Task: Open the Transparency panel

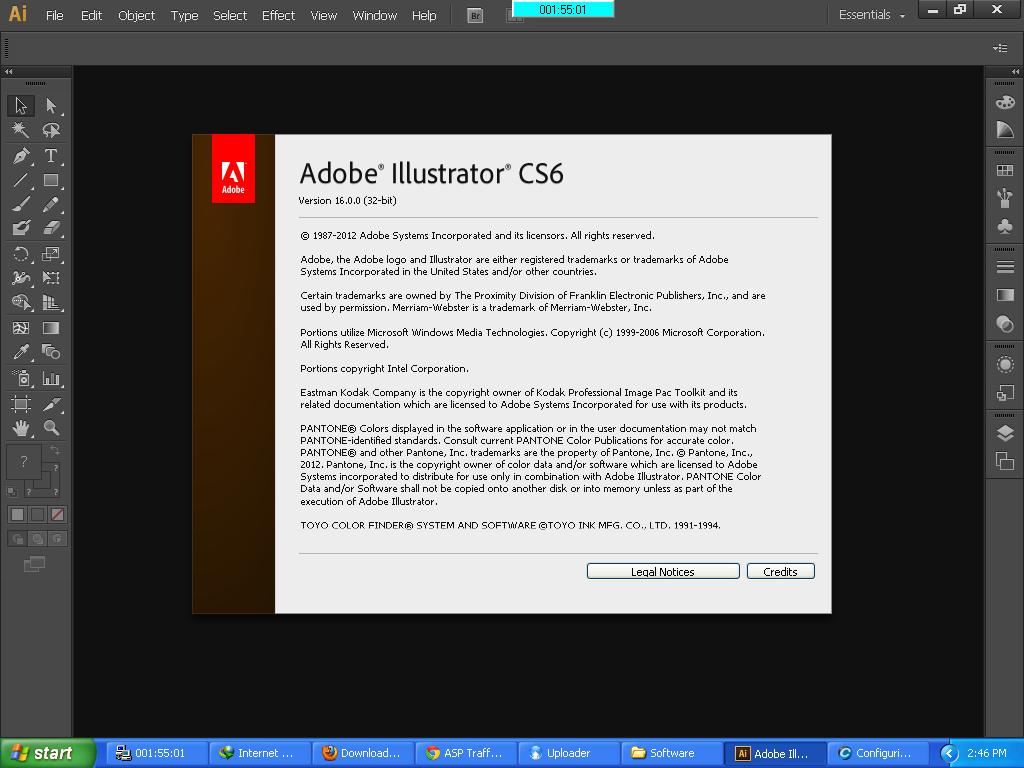Action: point(1005,323)
